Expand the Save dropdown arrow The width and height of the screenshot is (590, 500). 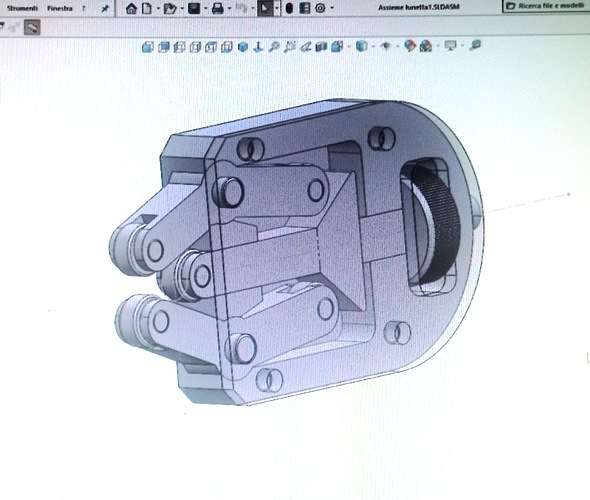(x=205, y=8)
